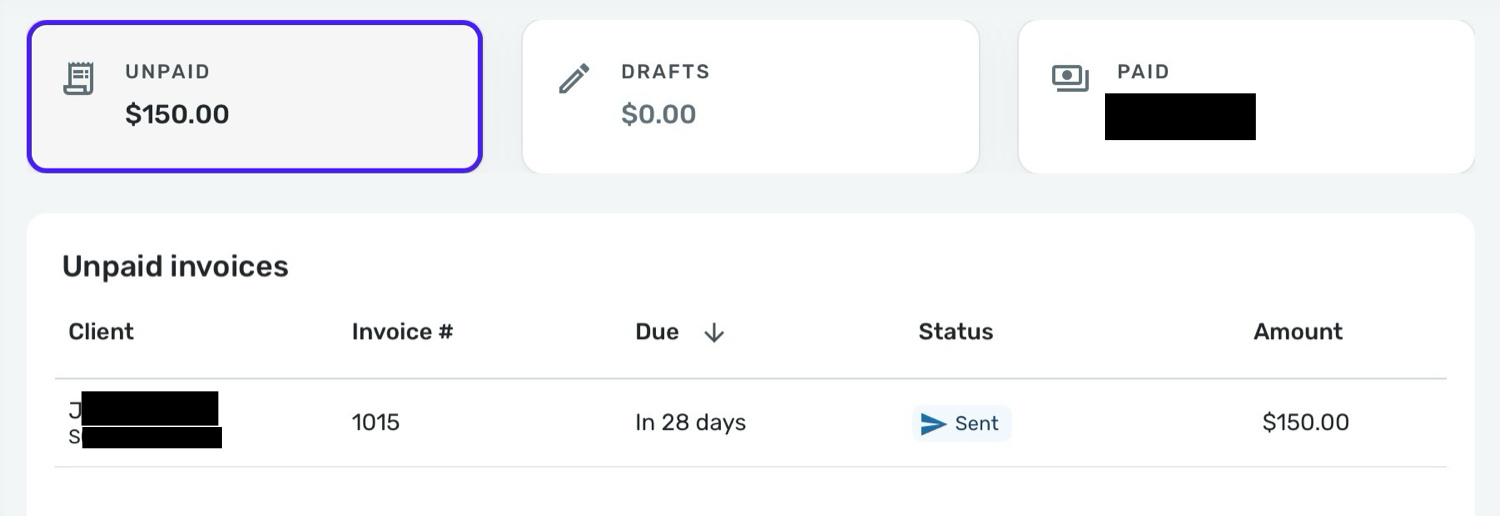Sort by the Amount column header
Image resolution: width=1500 pixels, height=517 pixels.
[1298, 332]
